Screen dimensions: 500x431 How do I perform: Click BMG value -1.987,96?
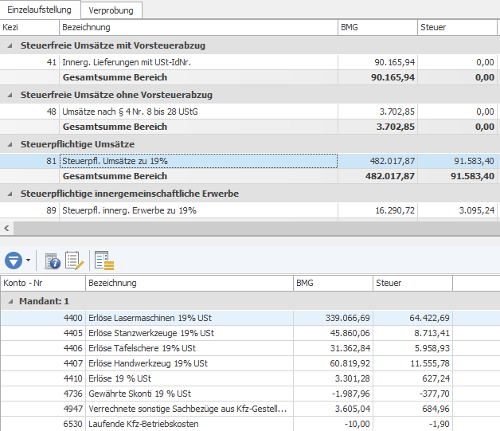[351, 394]
